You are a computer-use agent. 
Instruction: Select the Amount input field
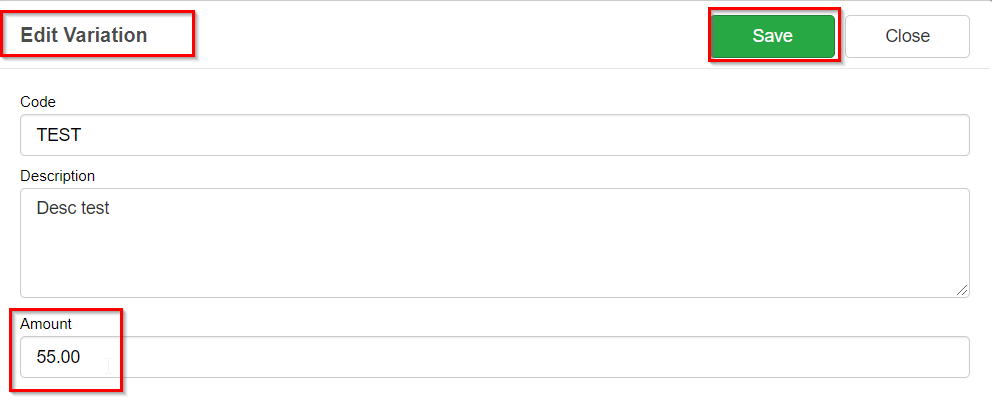coord(494,357)
